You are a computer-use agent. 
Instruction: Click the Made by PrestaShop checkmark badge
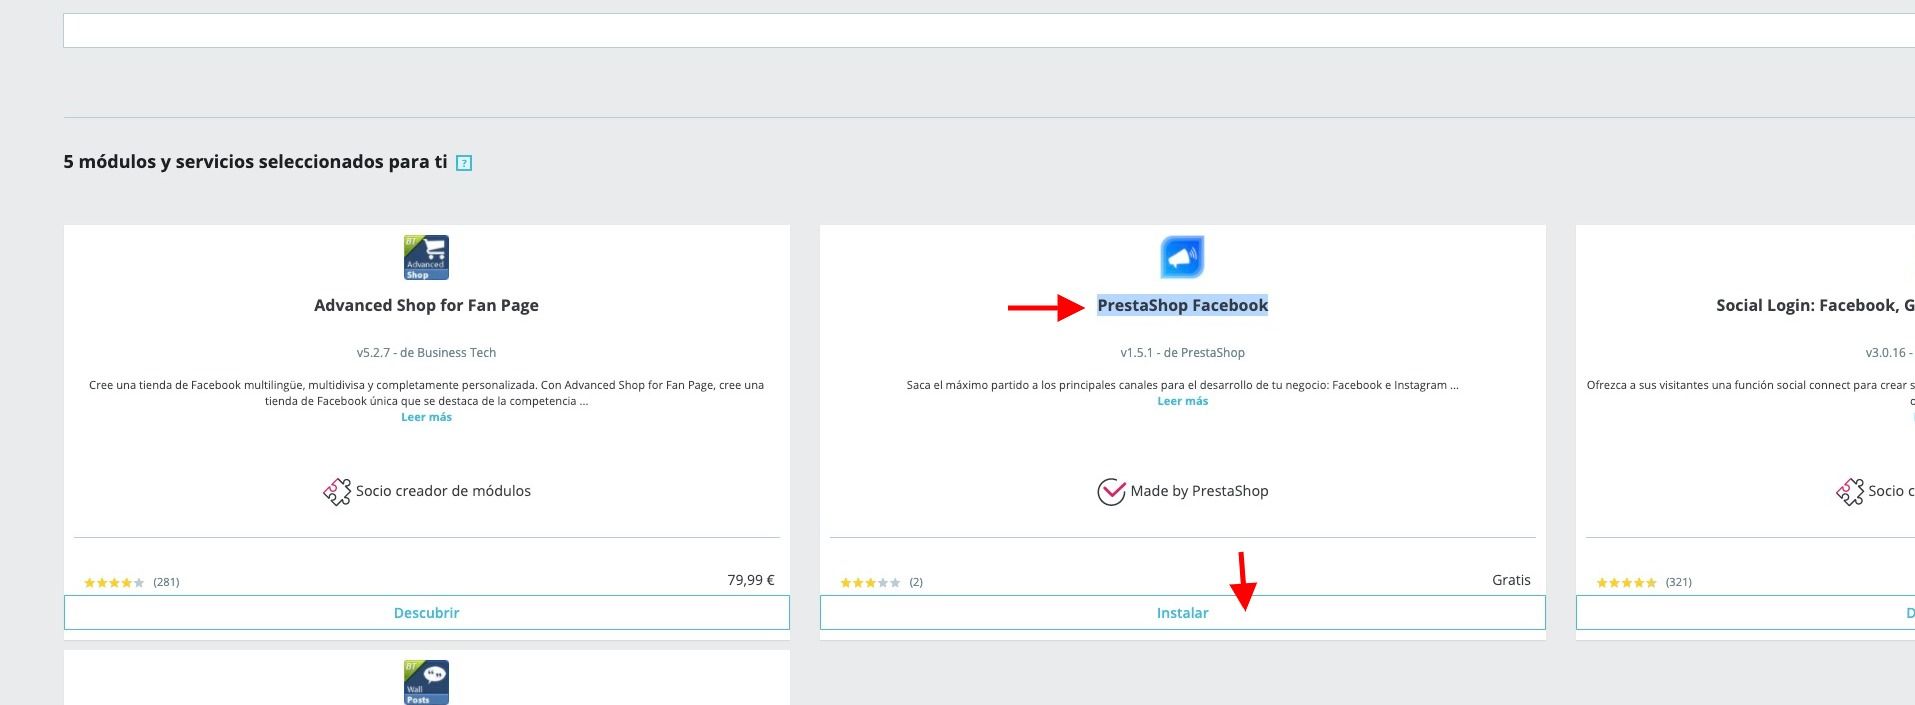click(x=1111, y=491)
